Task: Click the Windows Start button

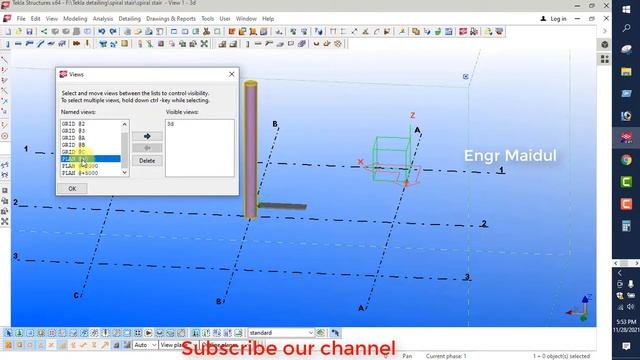Action: pyautogui.click(x=626, y=9)
